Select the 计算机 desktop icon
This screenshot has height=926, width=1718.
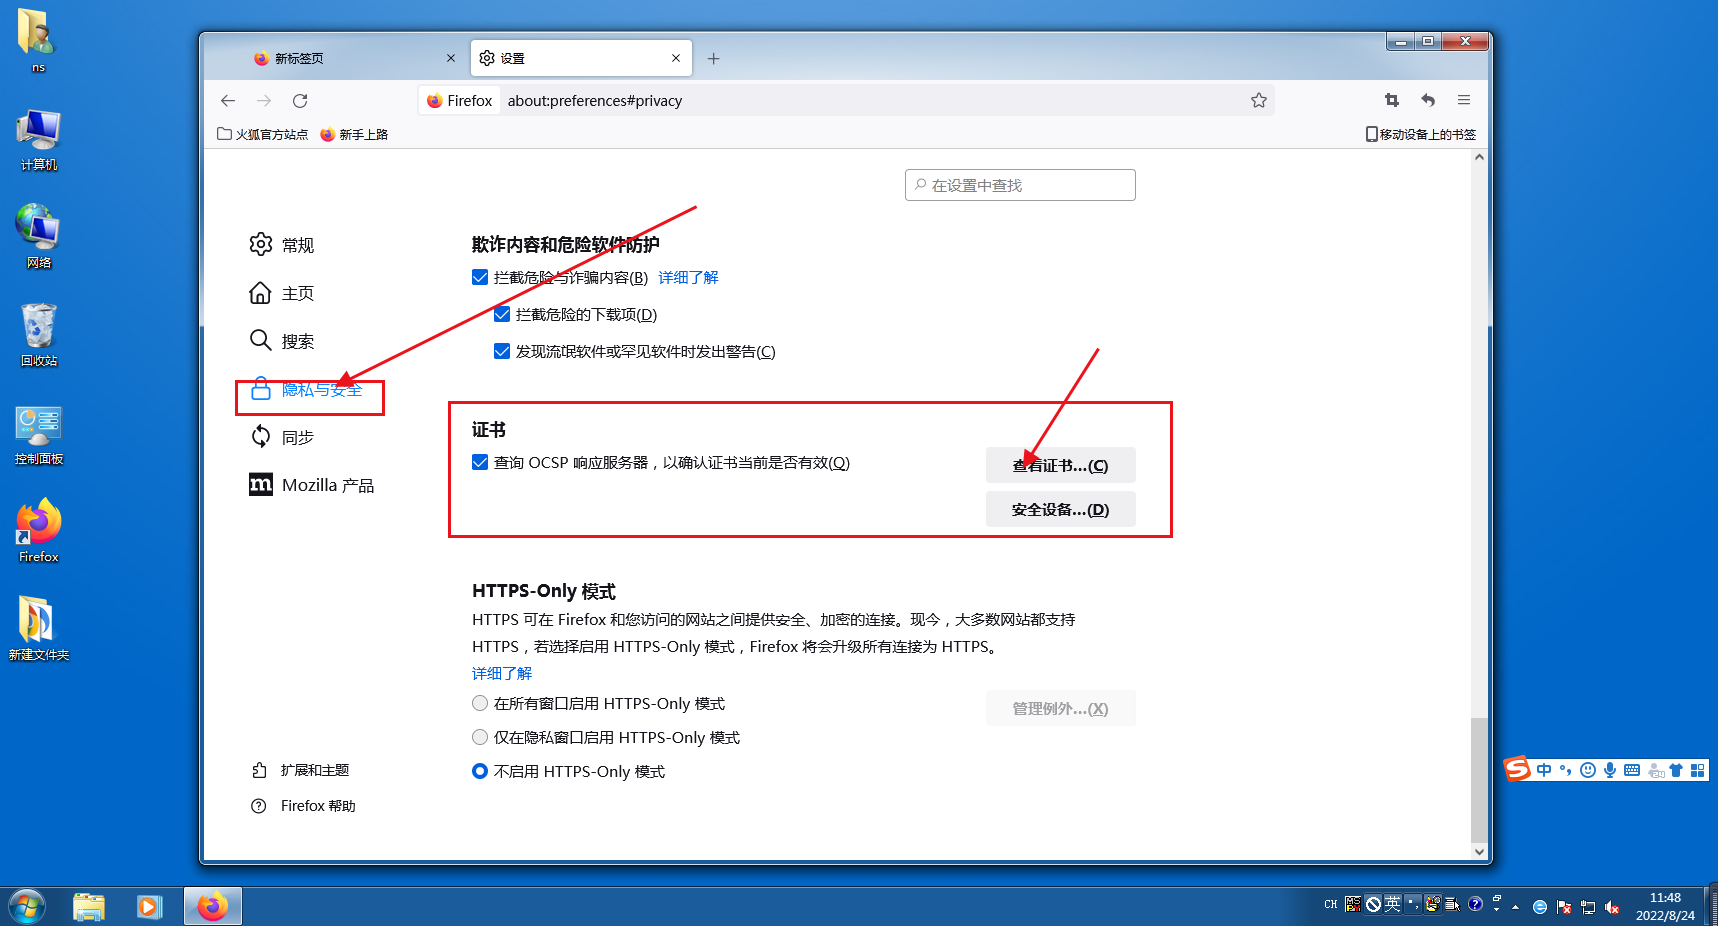[x=38, y=140]
